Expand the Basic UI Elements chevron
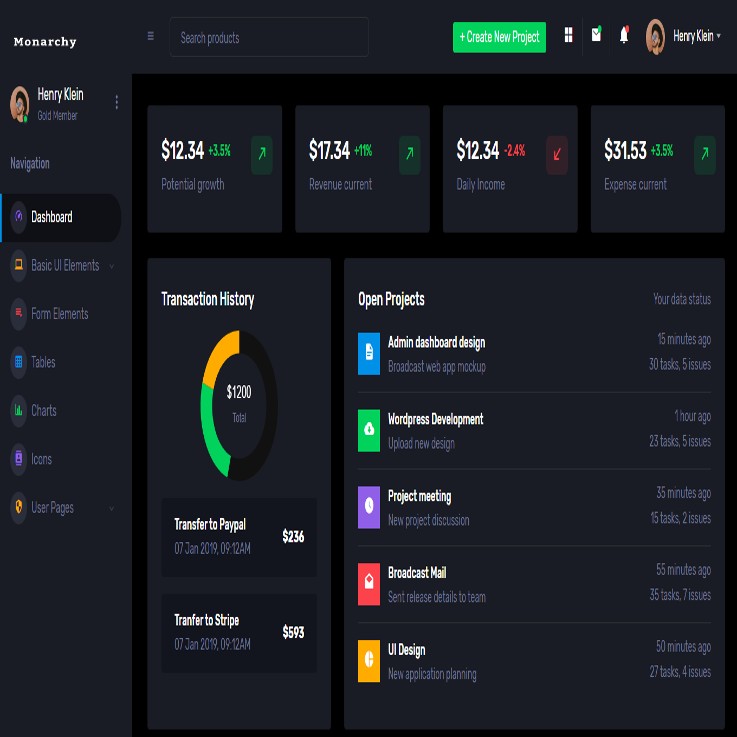The width and height of the screenshot is (737, 737). (x=111, y=267)
